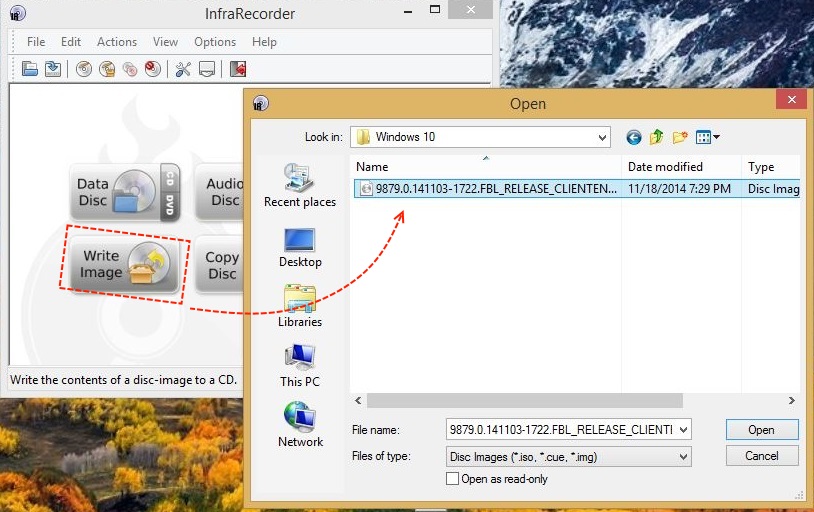Click the Burn image disc toolbar icon

click(107, 69)
